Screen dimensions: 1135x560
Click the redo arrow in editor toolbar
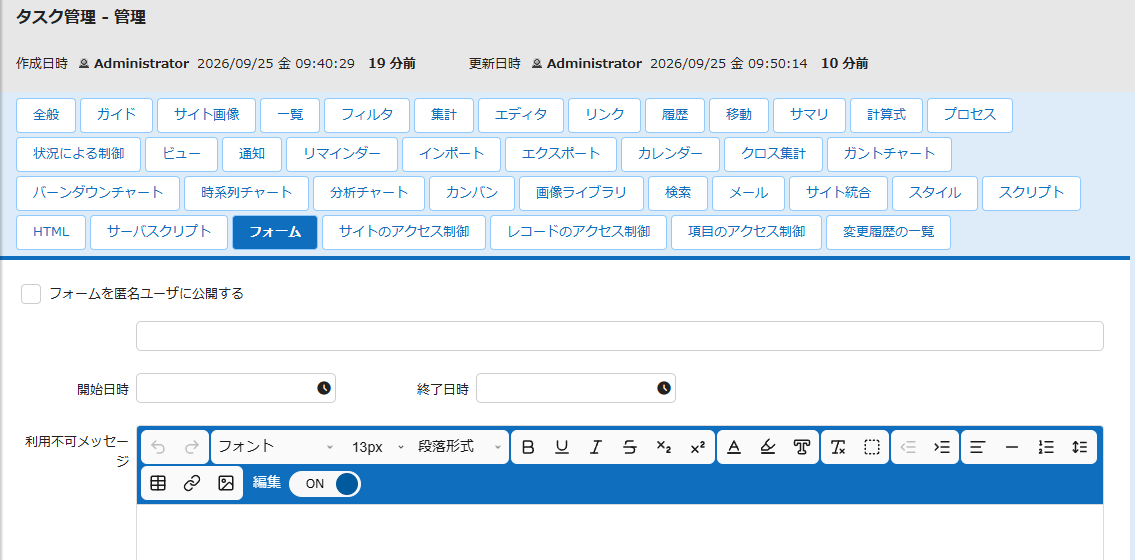point(192,447)
